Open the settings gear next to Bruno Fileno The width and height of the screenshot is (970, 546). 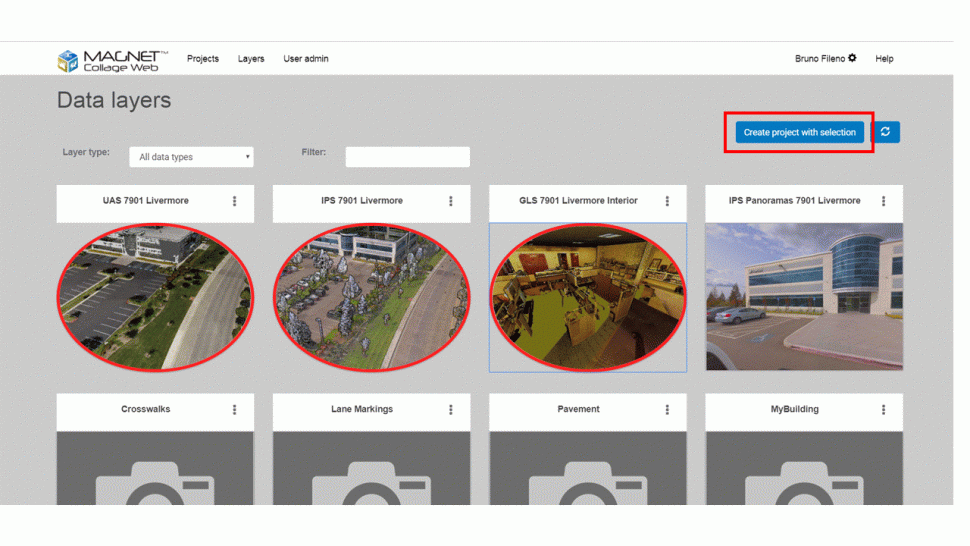[x=852, y=58]
